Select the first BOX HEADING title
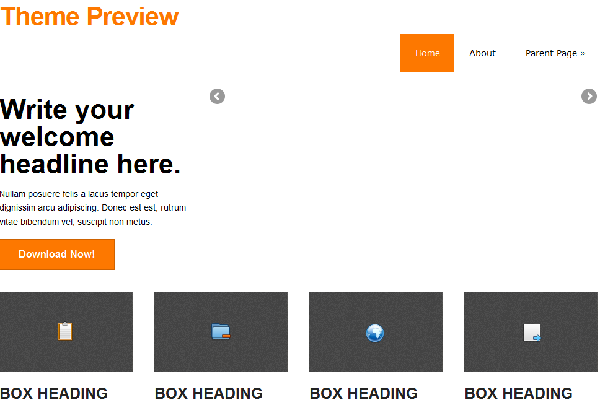 54,394
